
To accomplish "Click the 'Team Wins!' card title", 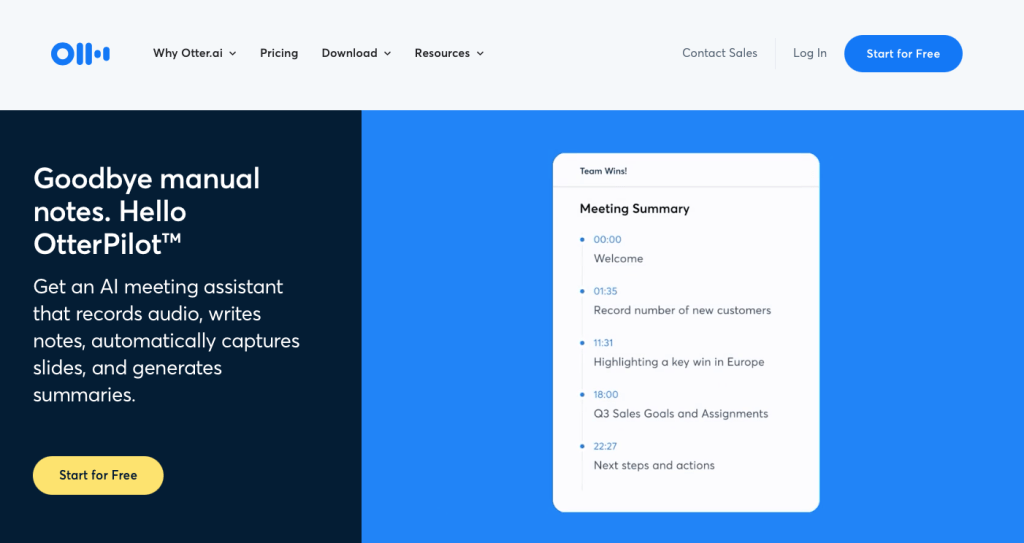I will 603,171.
